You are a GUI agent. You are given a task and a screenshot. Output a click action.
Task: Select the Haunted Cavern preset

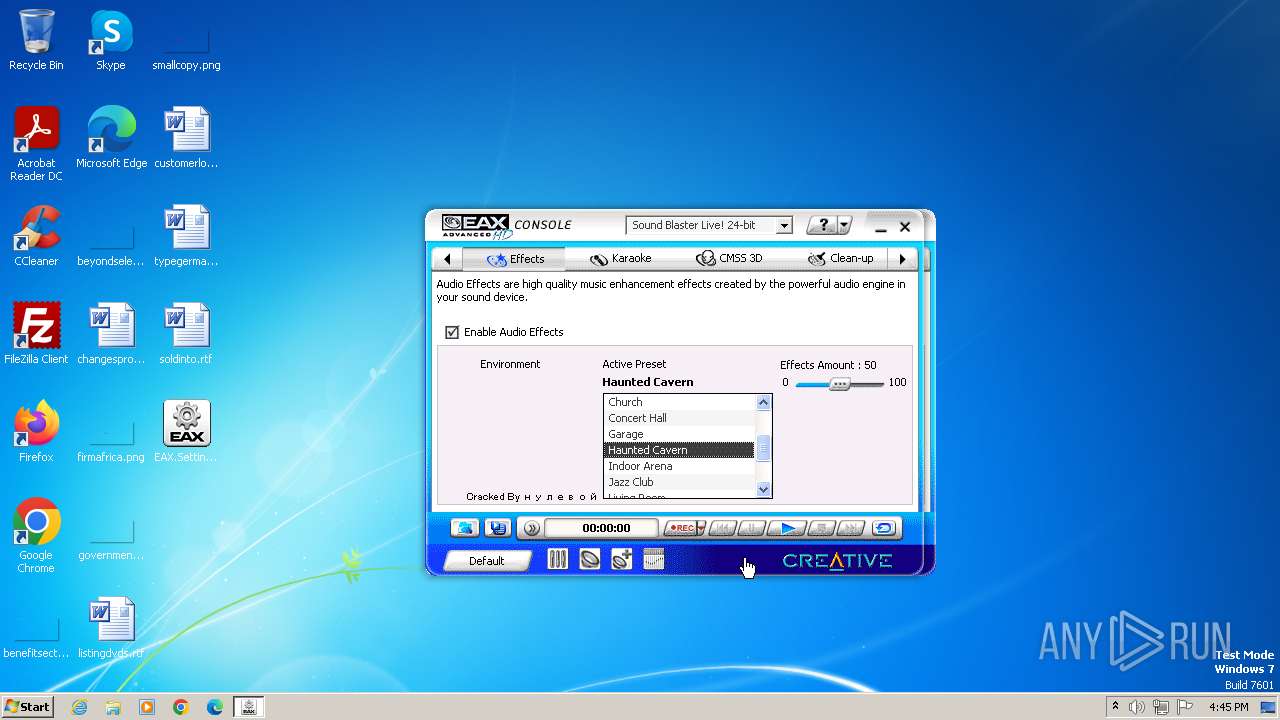pyautogui.click(x=679, y=450)
